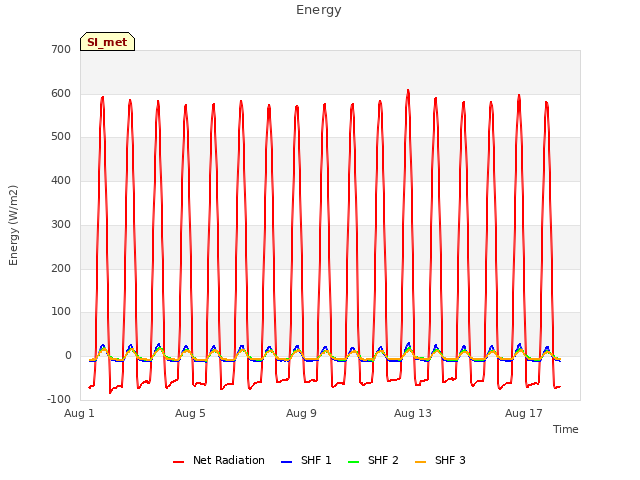Click the orange SHF 3 legend swatch
Image resolution: width=640 pixels, height=480 pixels.
coord(420,462)
